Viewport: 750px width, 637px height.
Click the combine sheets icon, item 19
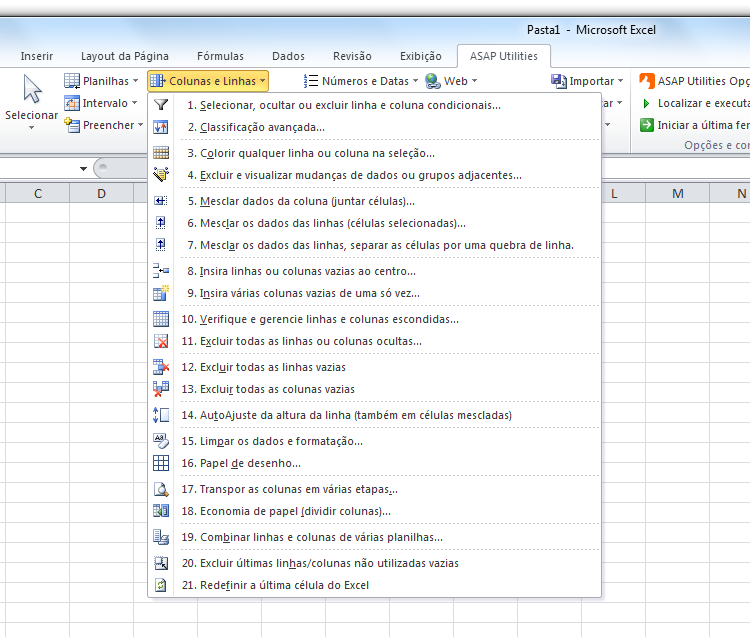[x=161, y=537]
